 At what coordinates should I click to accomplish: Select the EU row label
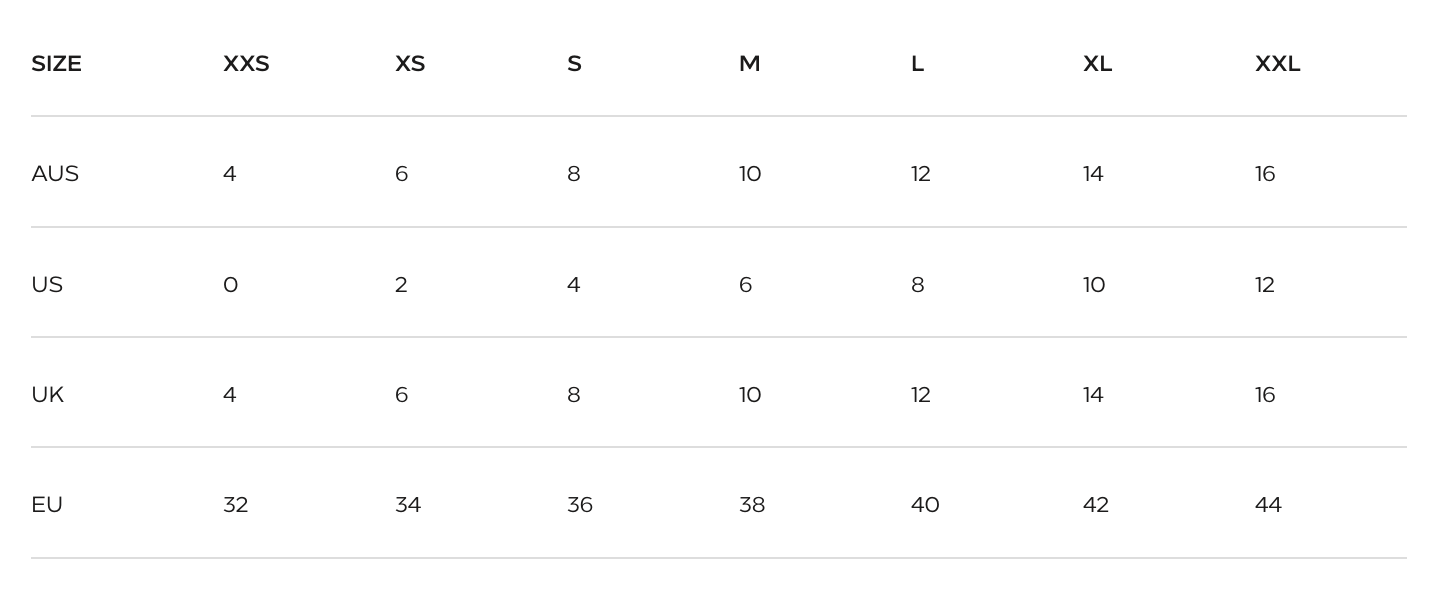coord(47,505)
